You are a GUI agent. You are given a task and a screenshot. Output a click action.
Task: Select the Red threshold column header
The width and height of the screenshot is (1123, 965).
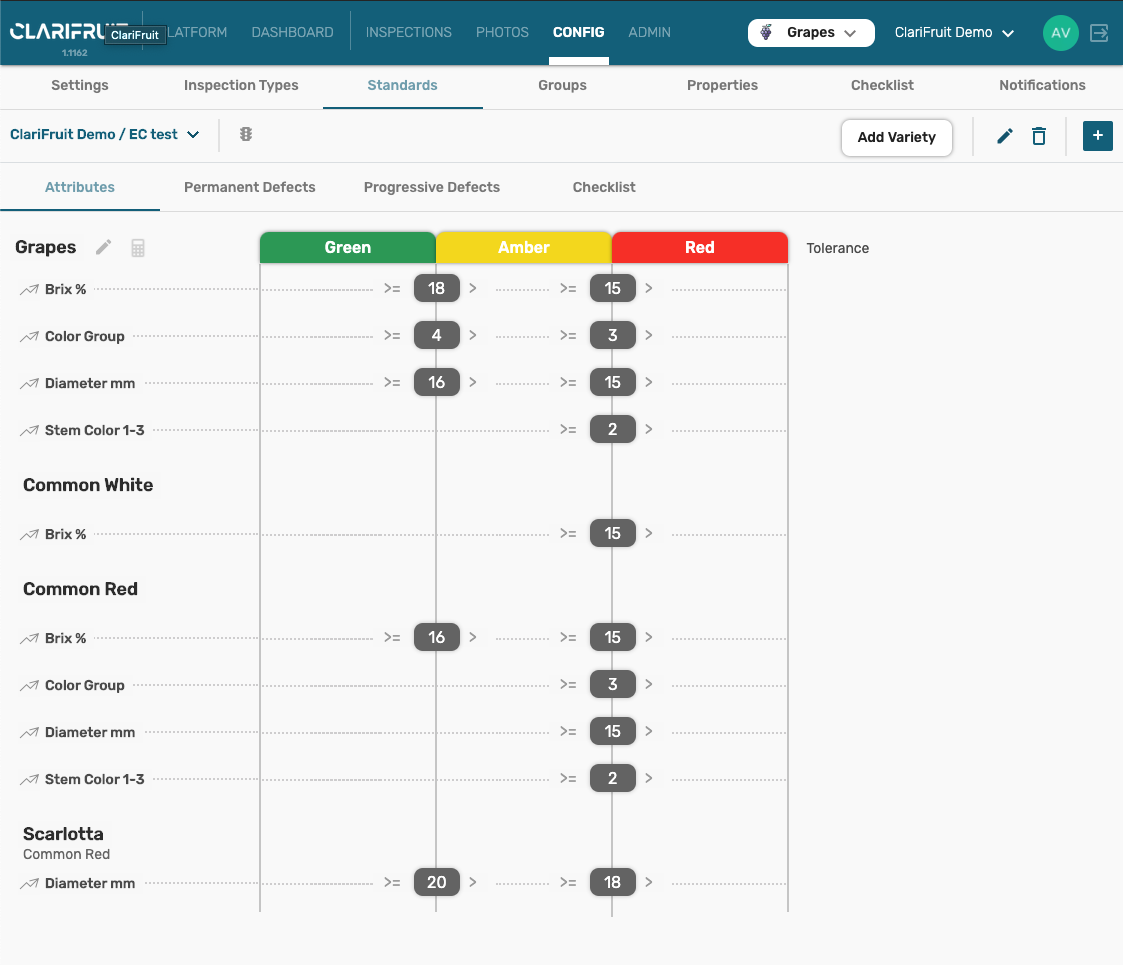699,248
